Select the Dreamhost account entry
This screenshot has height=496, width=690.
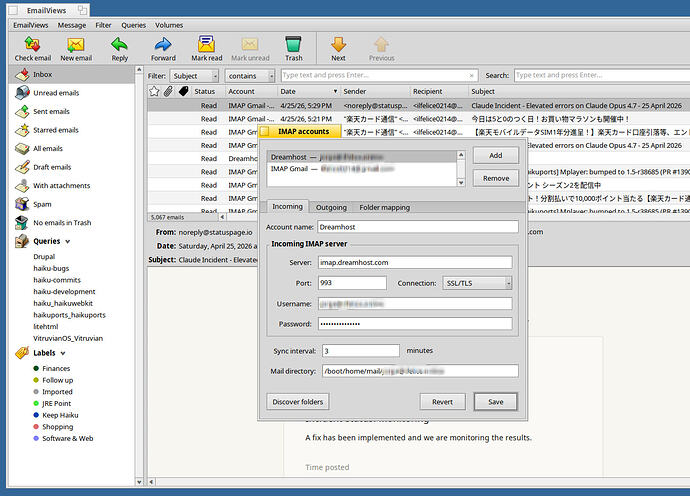[x=362, y=157]
